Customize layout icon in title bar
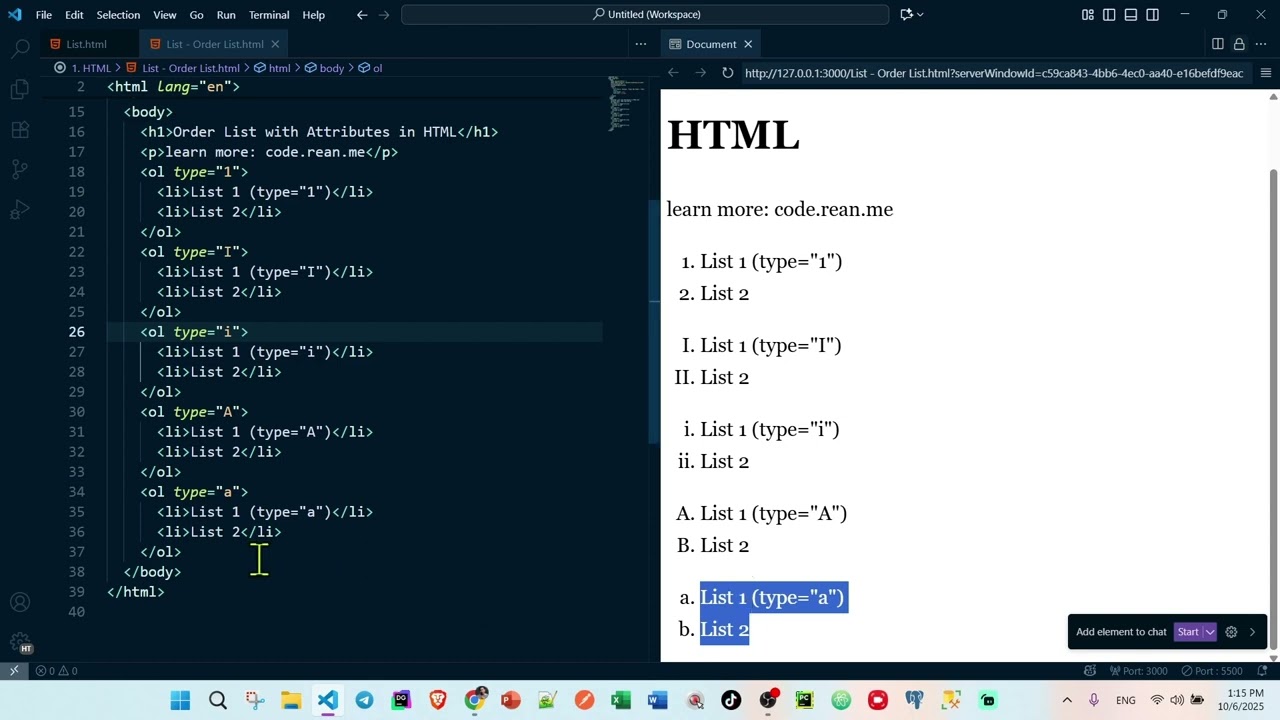The height and width of the screenshot is (720, 1280). [1087, 14]
